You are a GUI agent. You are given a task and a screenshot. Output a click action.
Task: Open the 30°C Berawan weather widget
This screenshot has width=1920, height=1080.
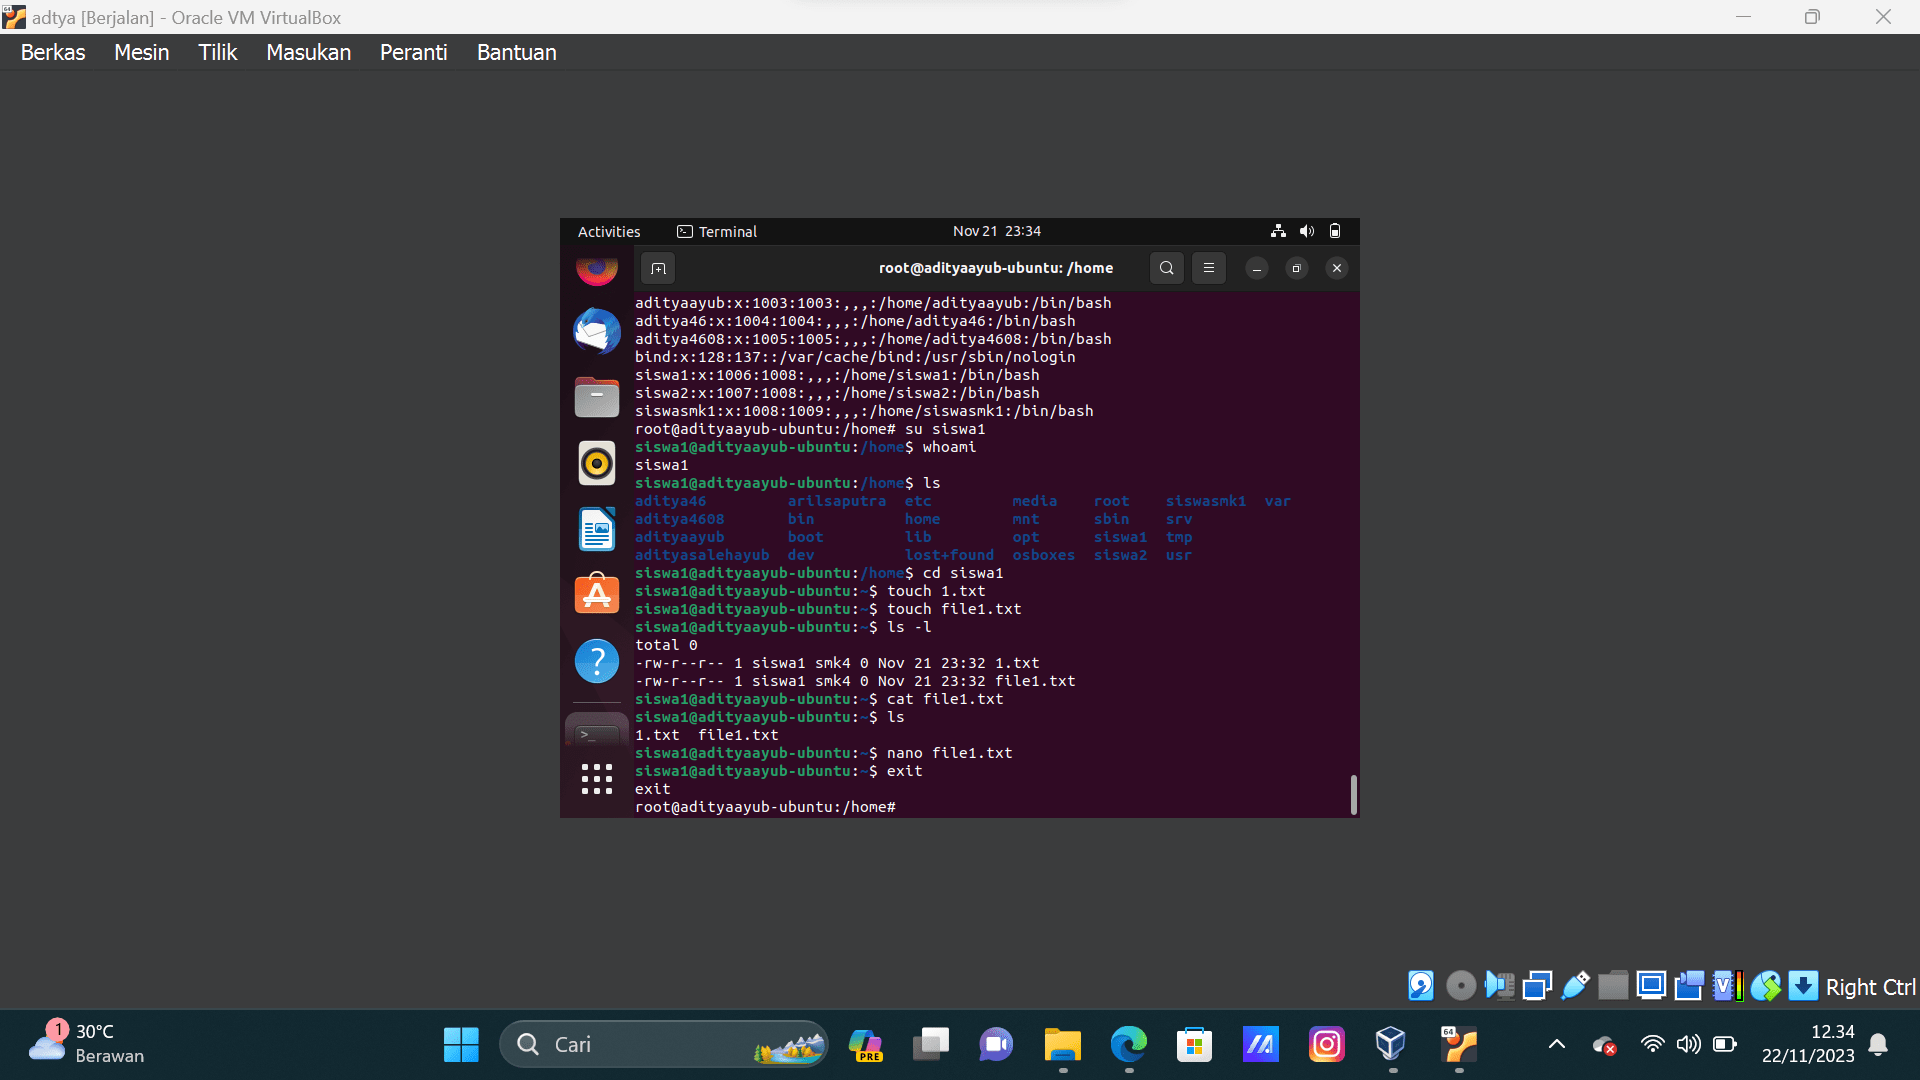[x=86, y=1043]
